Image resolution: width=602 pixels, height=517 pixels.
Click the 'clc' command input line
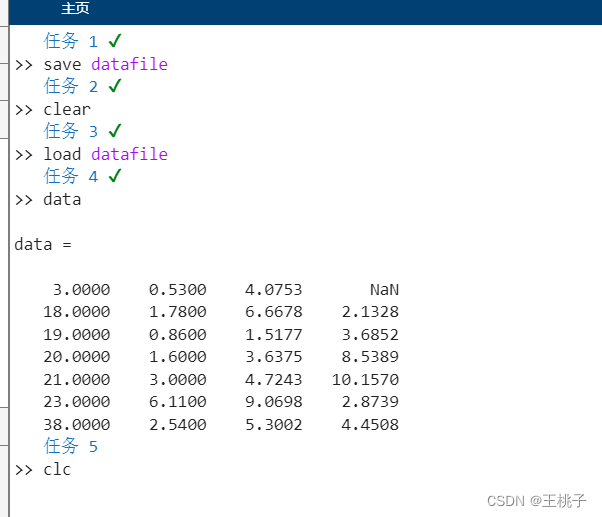tap(57, 469)
